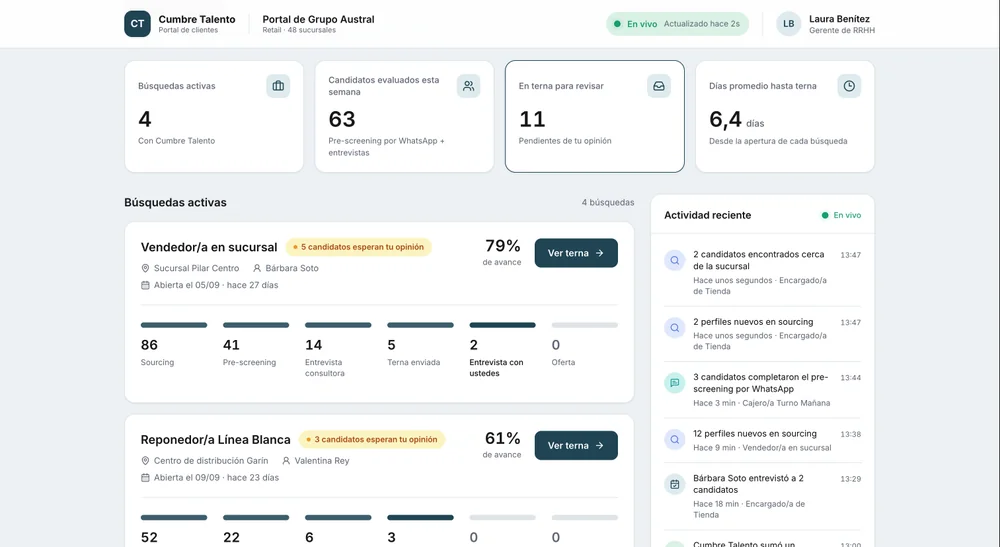Click the 13:38 activity timestamp

click(851, 434)
